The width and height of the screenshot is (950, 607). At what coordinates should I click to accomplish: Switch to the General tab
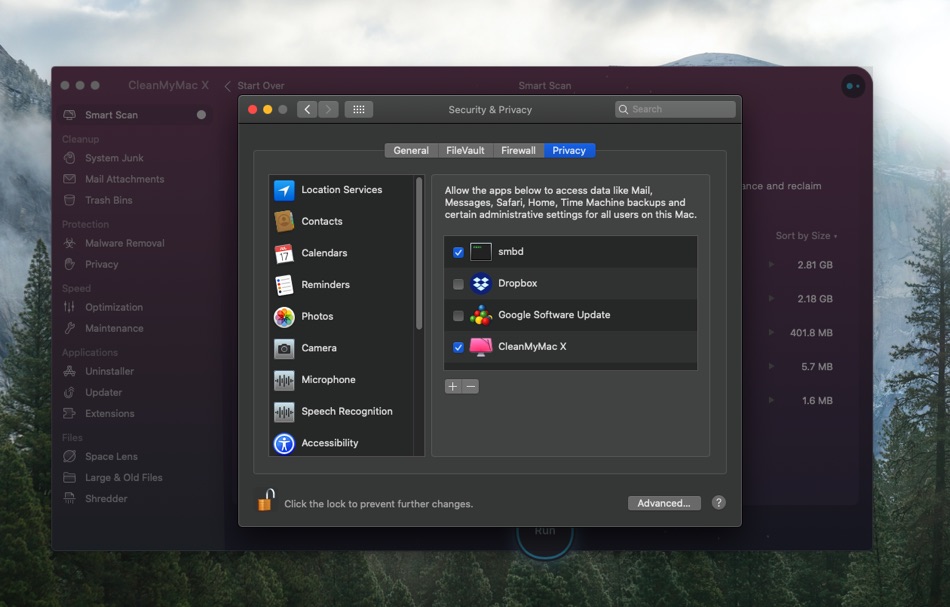click(x=411, y=150)
